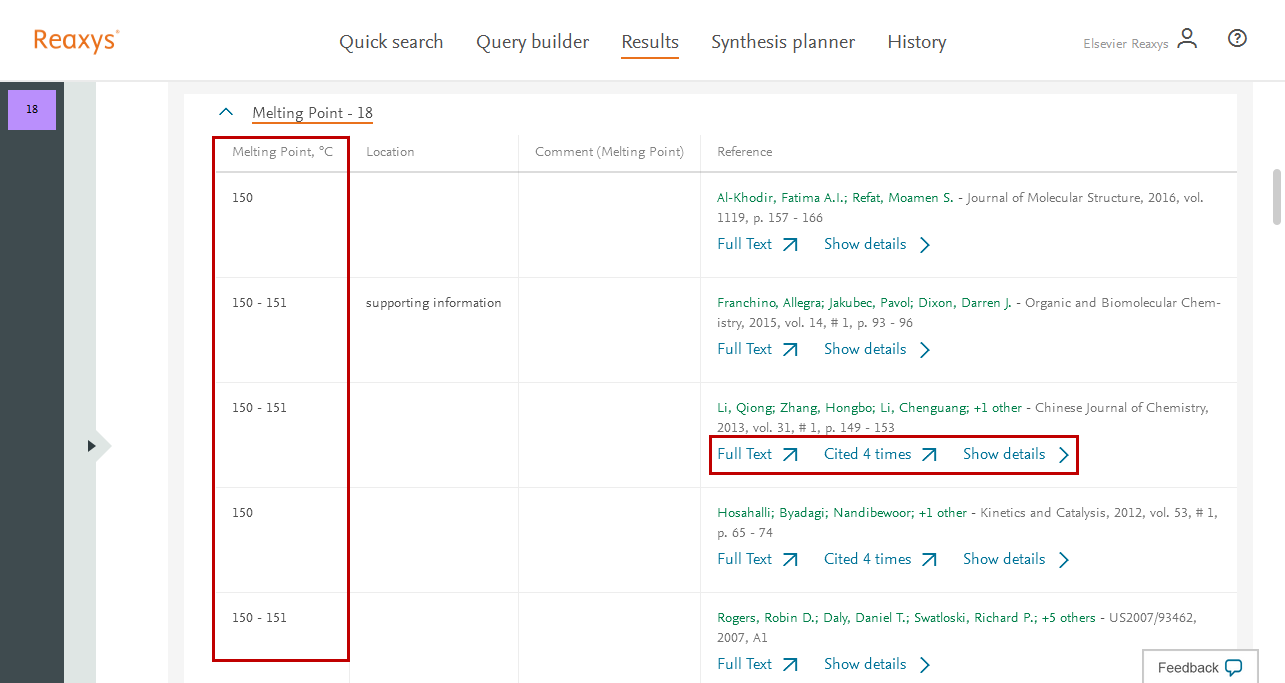Open the History tab

916,42
